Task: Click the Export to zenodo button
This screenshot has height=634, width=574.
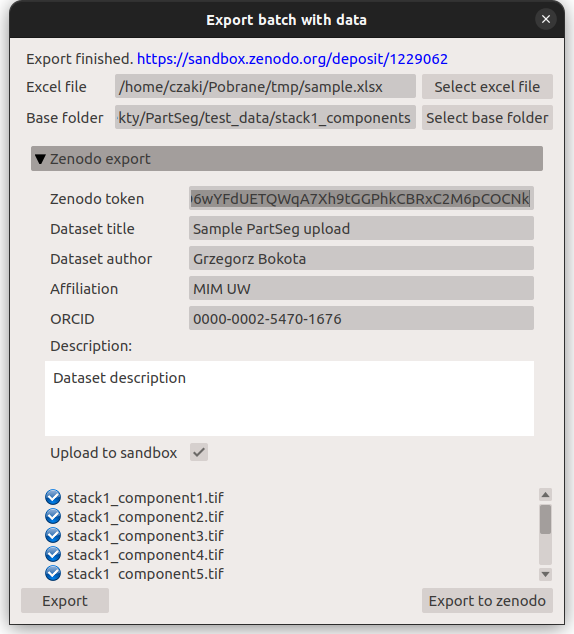Action: [x=487, y=601]
